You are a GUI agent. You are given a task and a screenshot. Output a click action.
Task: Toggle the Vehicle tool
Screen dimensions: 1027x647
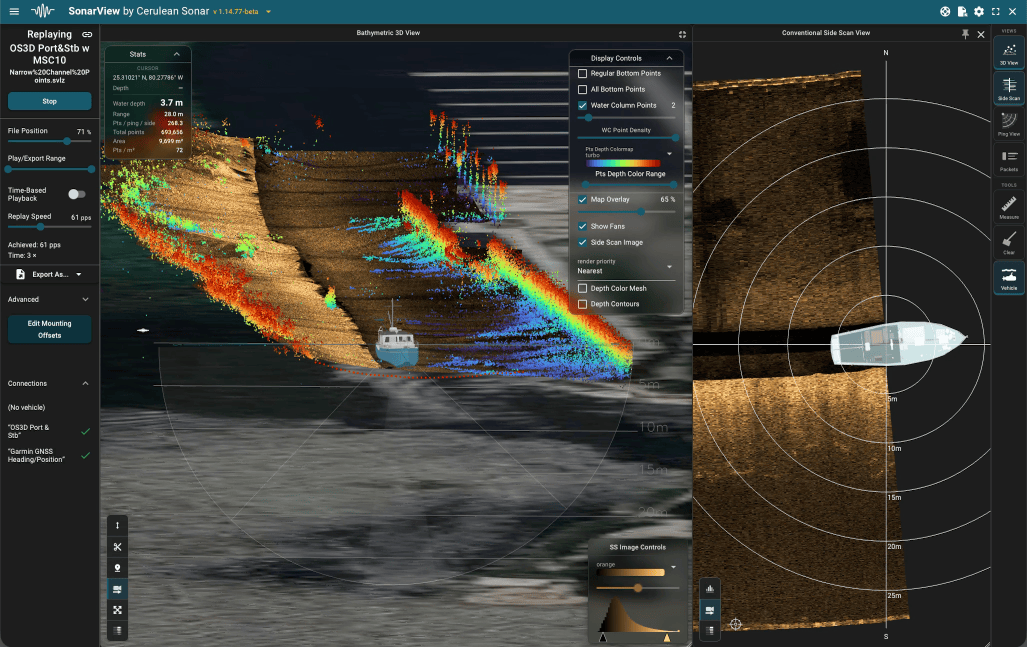coord(1009,278)
